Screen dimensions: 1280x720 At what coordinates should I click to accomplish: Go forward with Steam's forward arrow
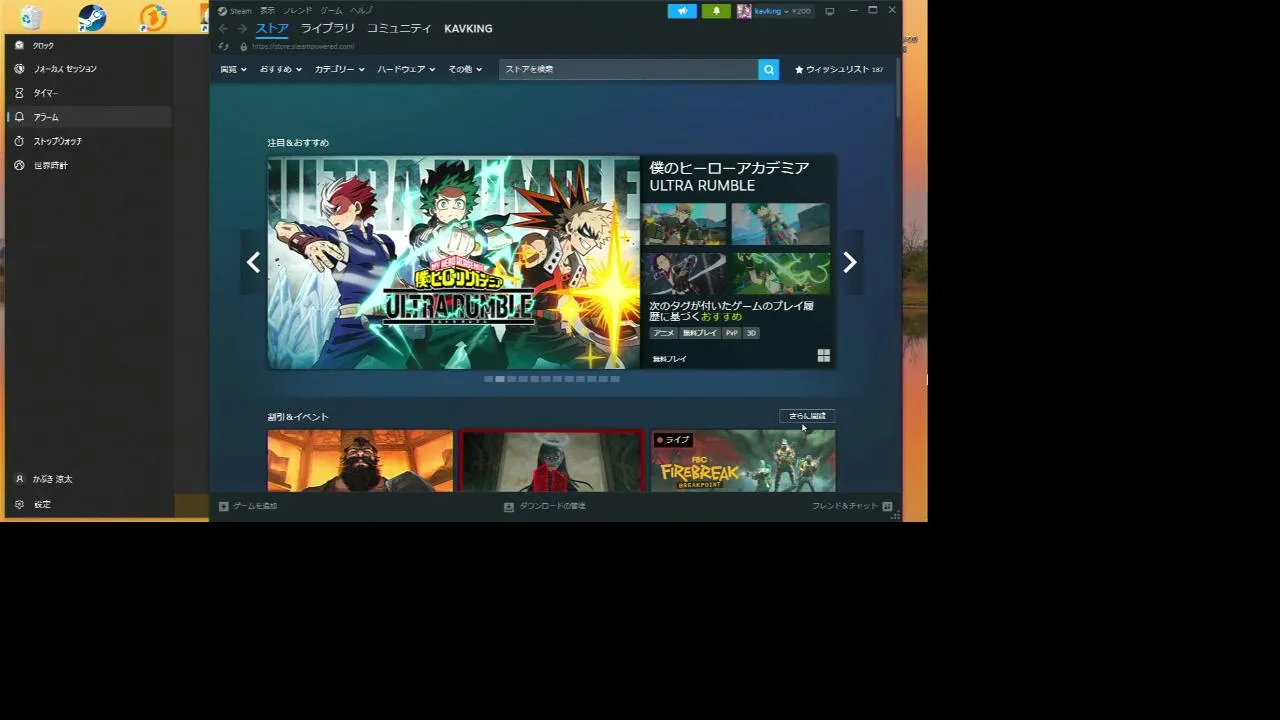(x=242, y=28)
